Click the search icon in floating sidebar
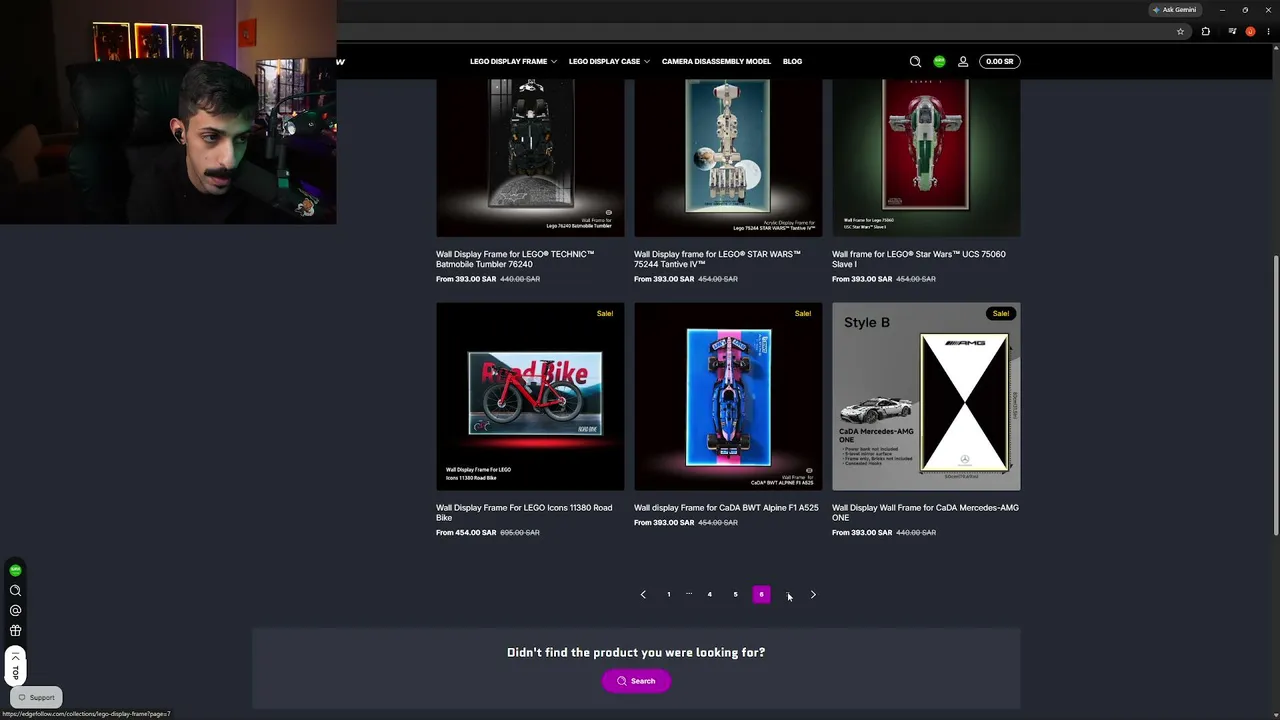This screenshot has height=720, width=1280. [x=15, y=590]
